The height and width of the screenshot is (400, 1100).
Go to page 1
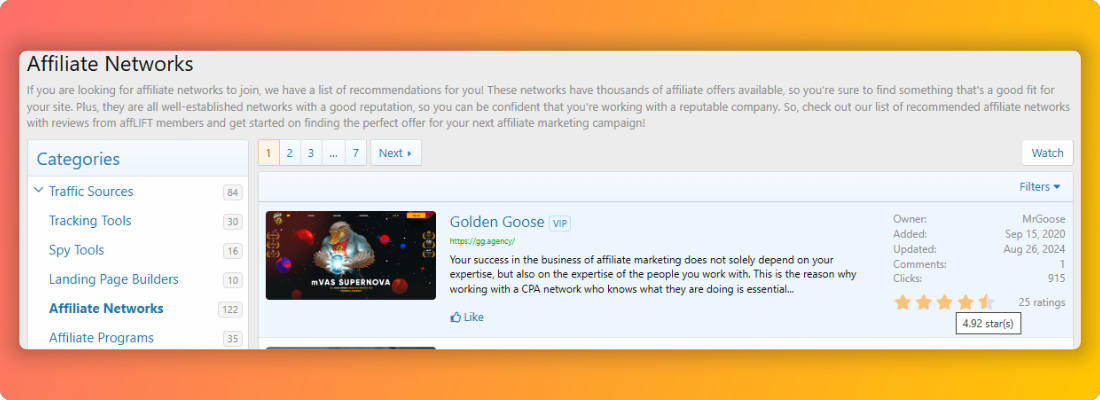[269, 153]
